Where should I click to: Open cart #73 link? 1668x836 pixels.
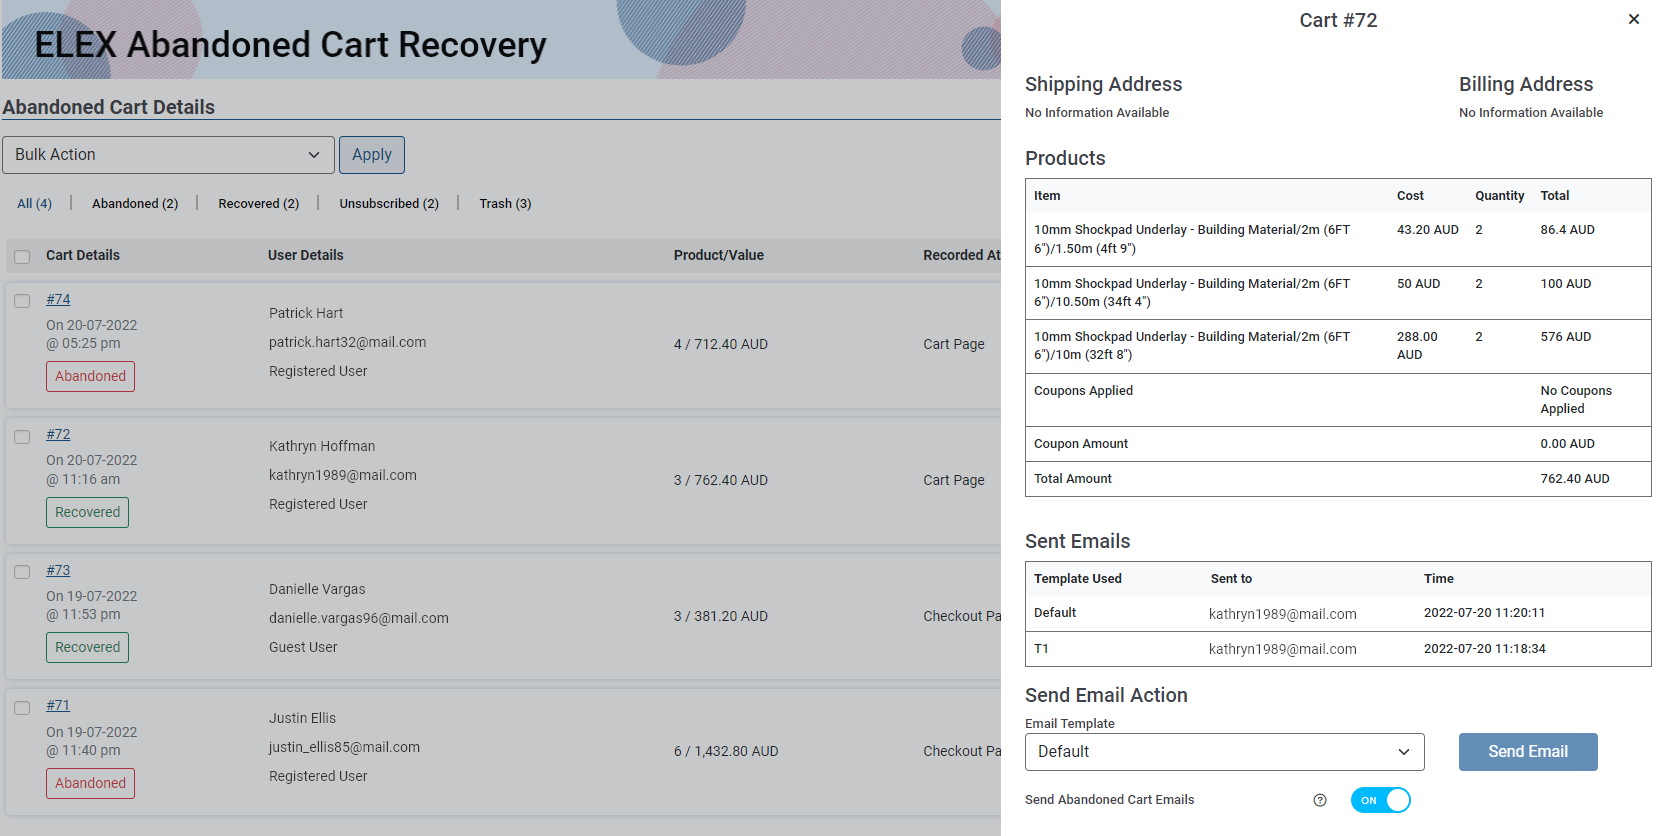pyautogui.click(x=58, y=570)
